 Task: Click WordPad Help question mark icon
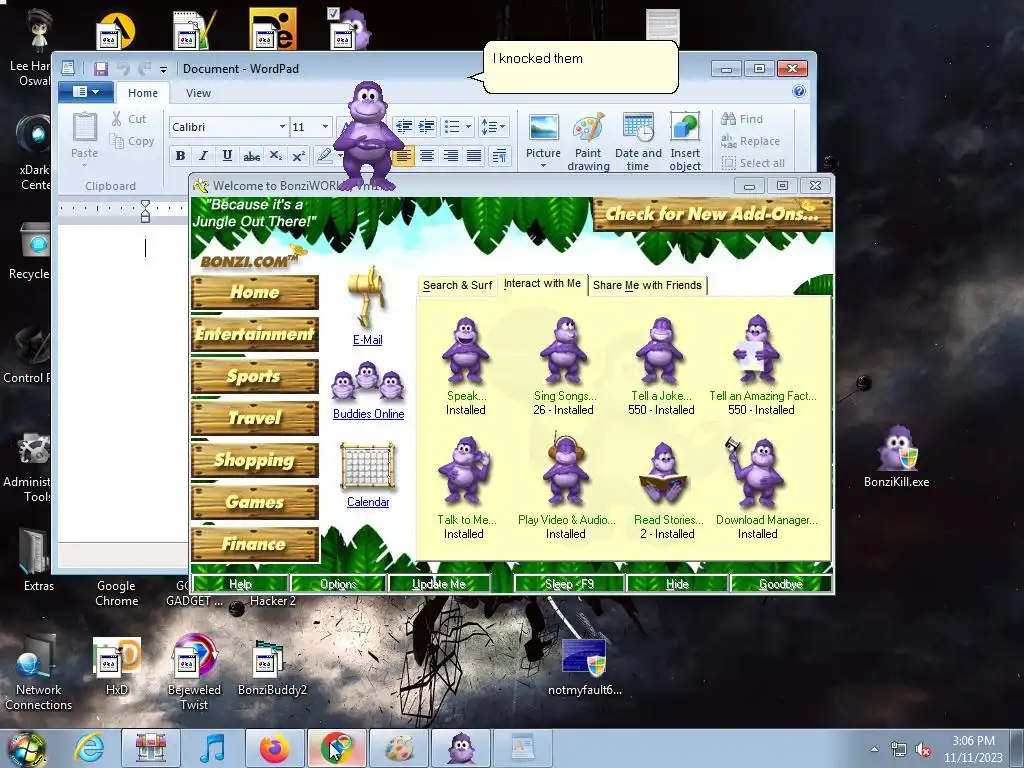tap(798, 91)
